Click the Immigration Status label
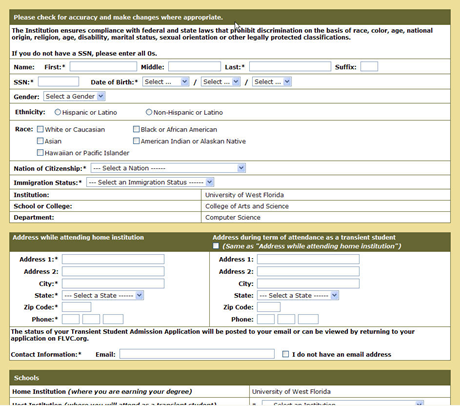The height and width of the screenshot is (406, 460). pyautogui.click(x=48, y=183)
